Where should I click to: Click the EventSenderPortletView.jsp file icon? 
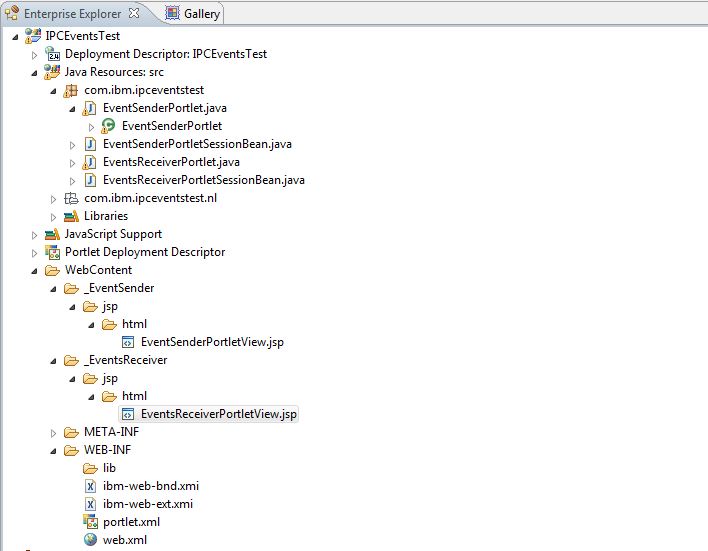coord(128,342)
